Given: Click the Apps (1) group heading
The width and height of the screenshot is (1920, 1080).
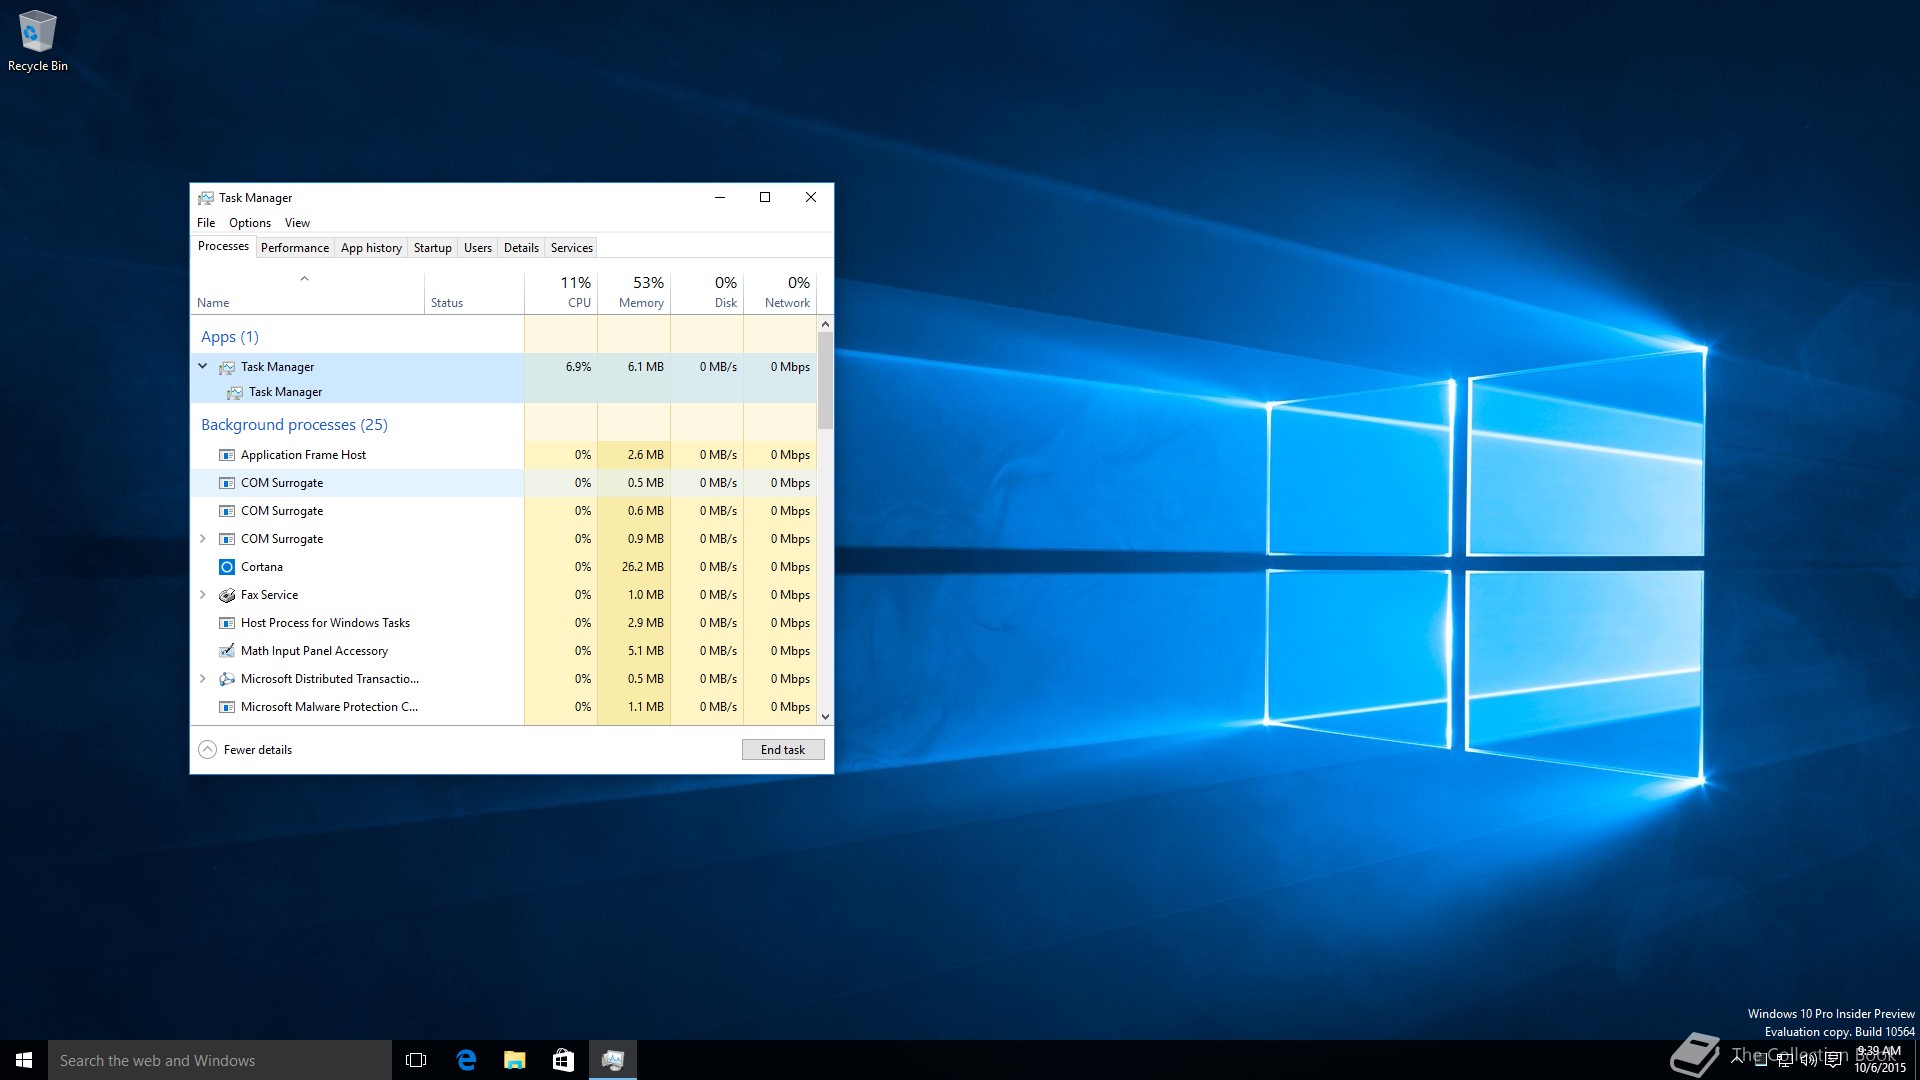Looking at the screenshot, I should coord(230,337).
